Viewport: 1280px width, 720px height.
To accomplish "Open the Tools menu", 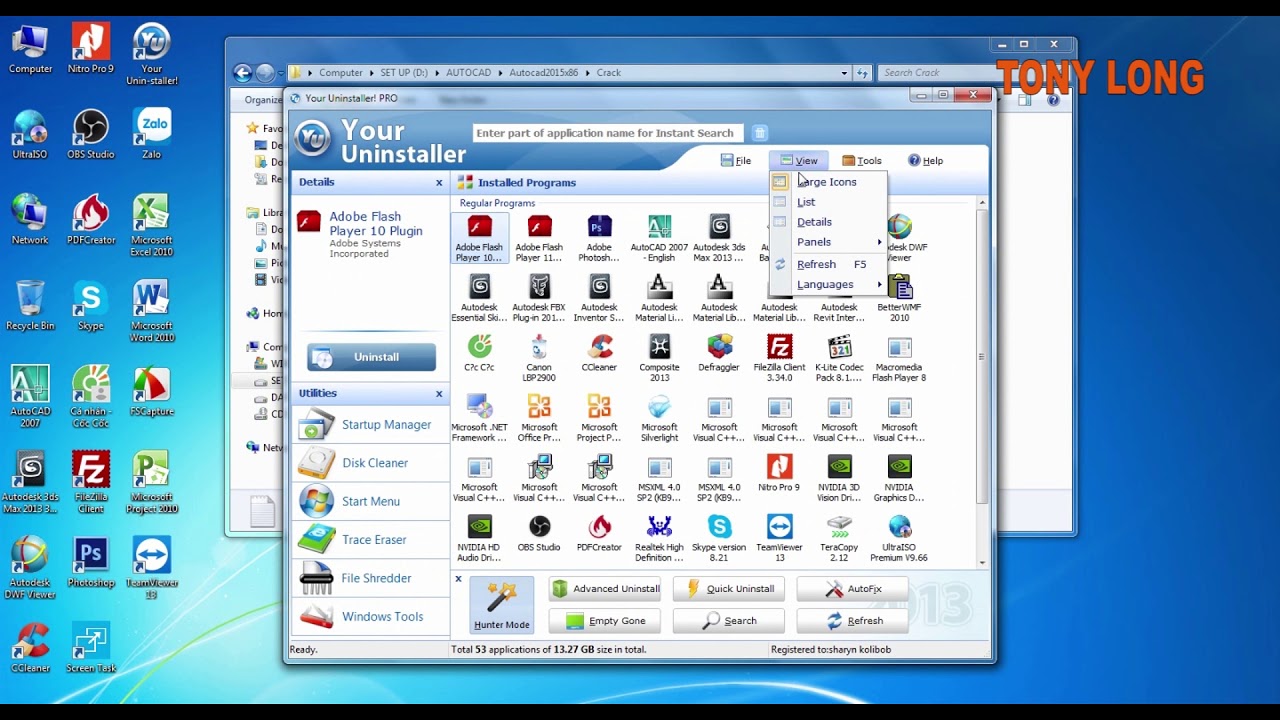I will point(862,160).
